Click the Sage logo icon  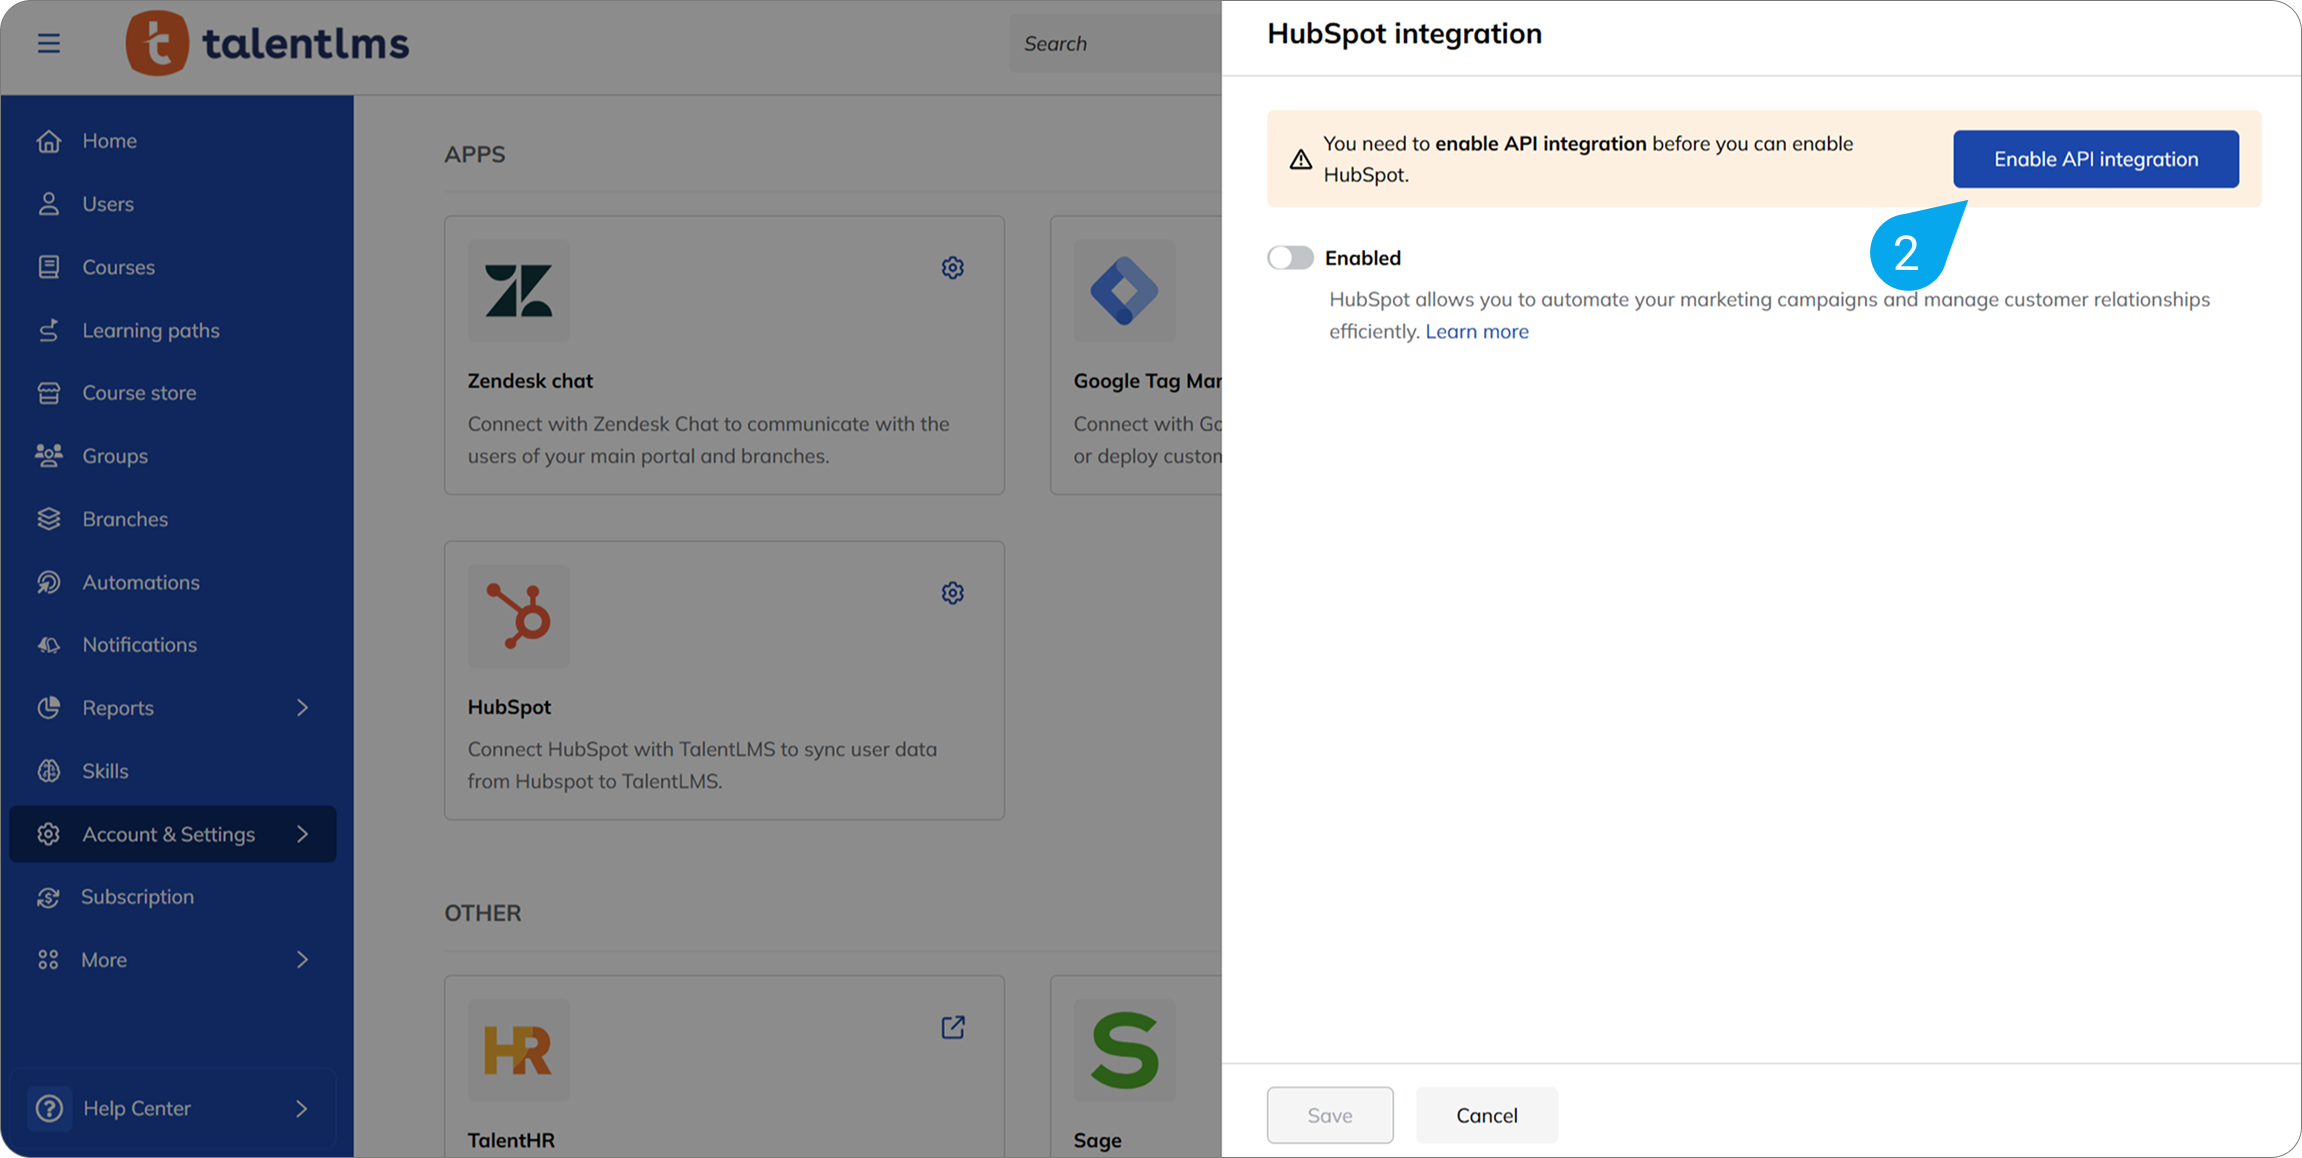coord(1124,1050)
